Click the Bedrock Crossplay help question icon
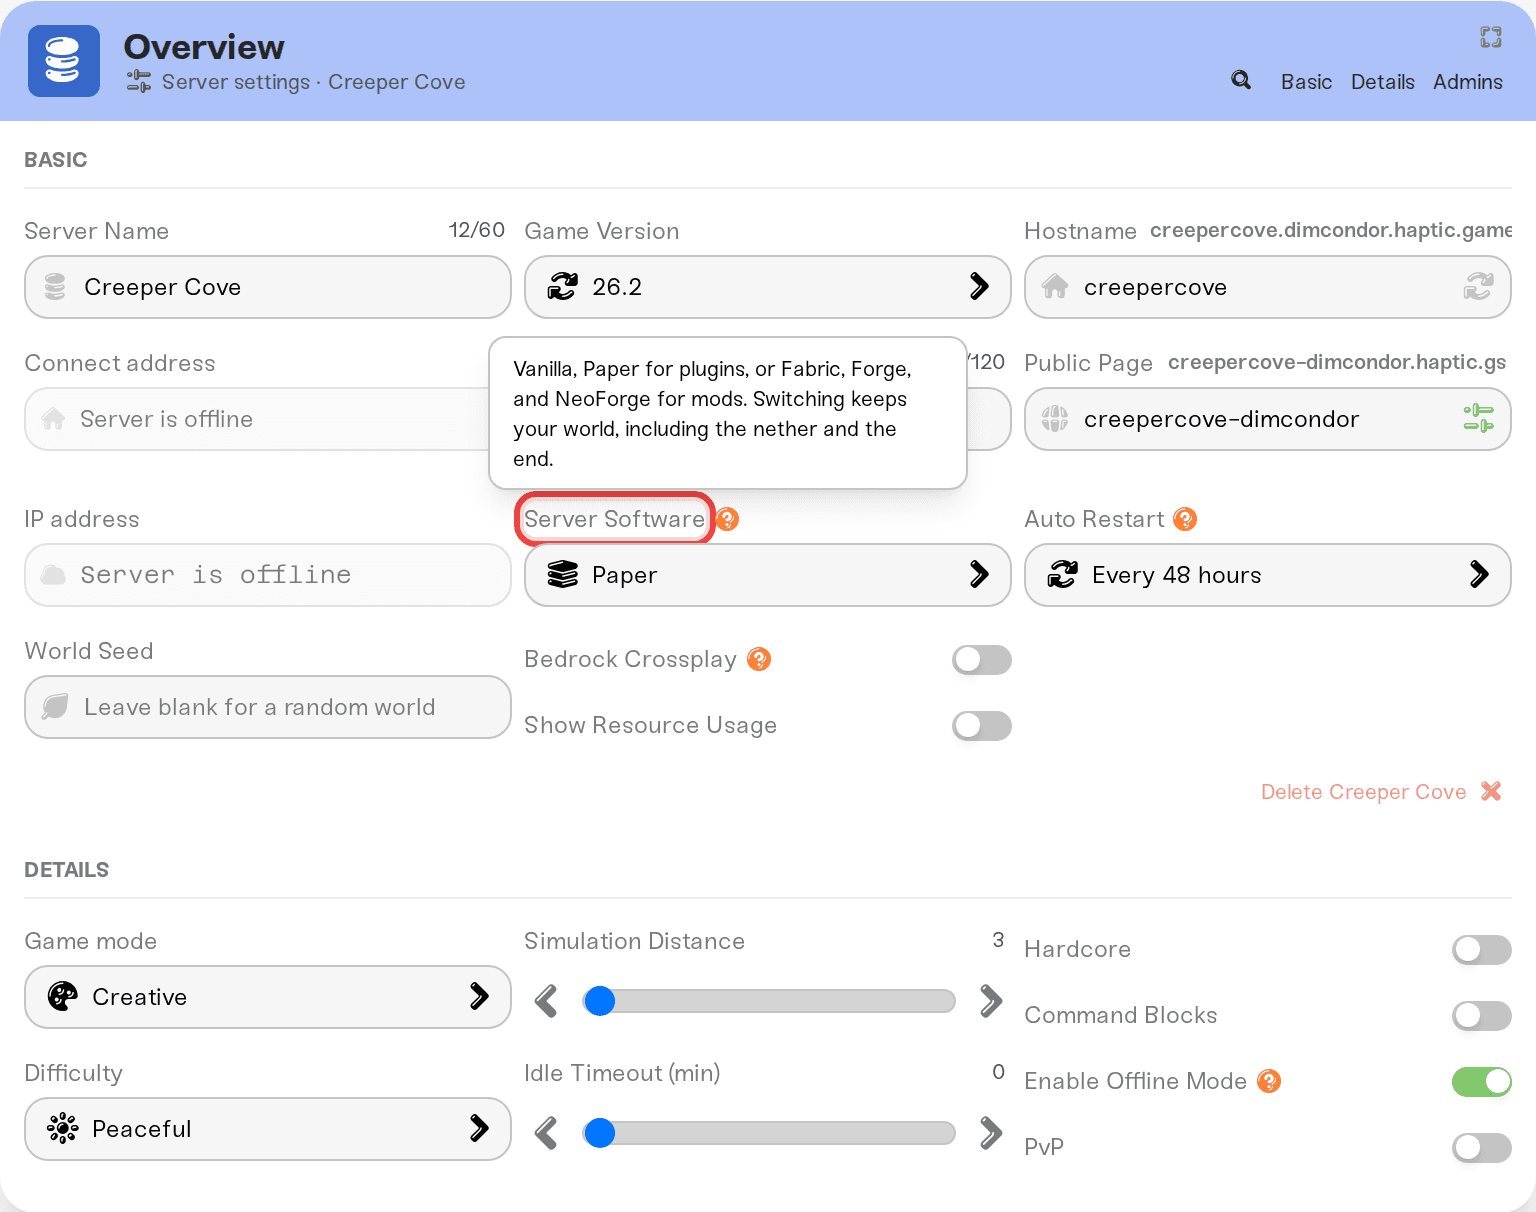1536x1212 pixels. point(759,659)
